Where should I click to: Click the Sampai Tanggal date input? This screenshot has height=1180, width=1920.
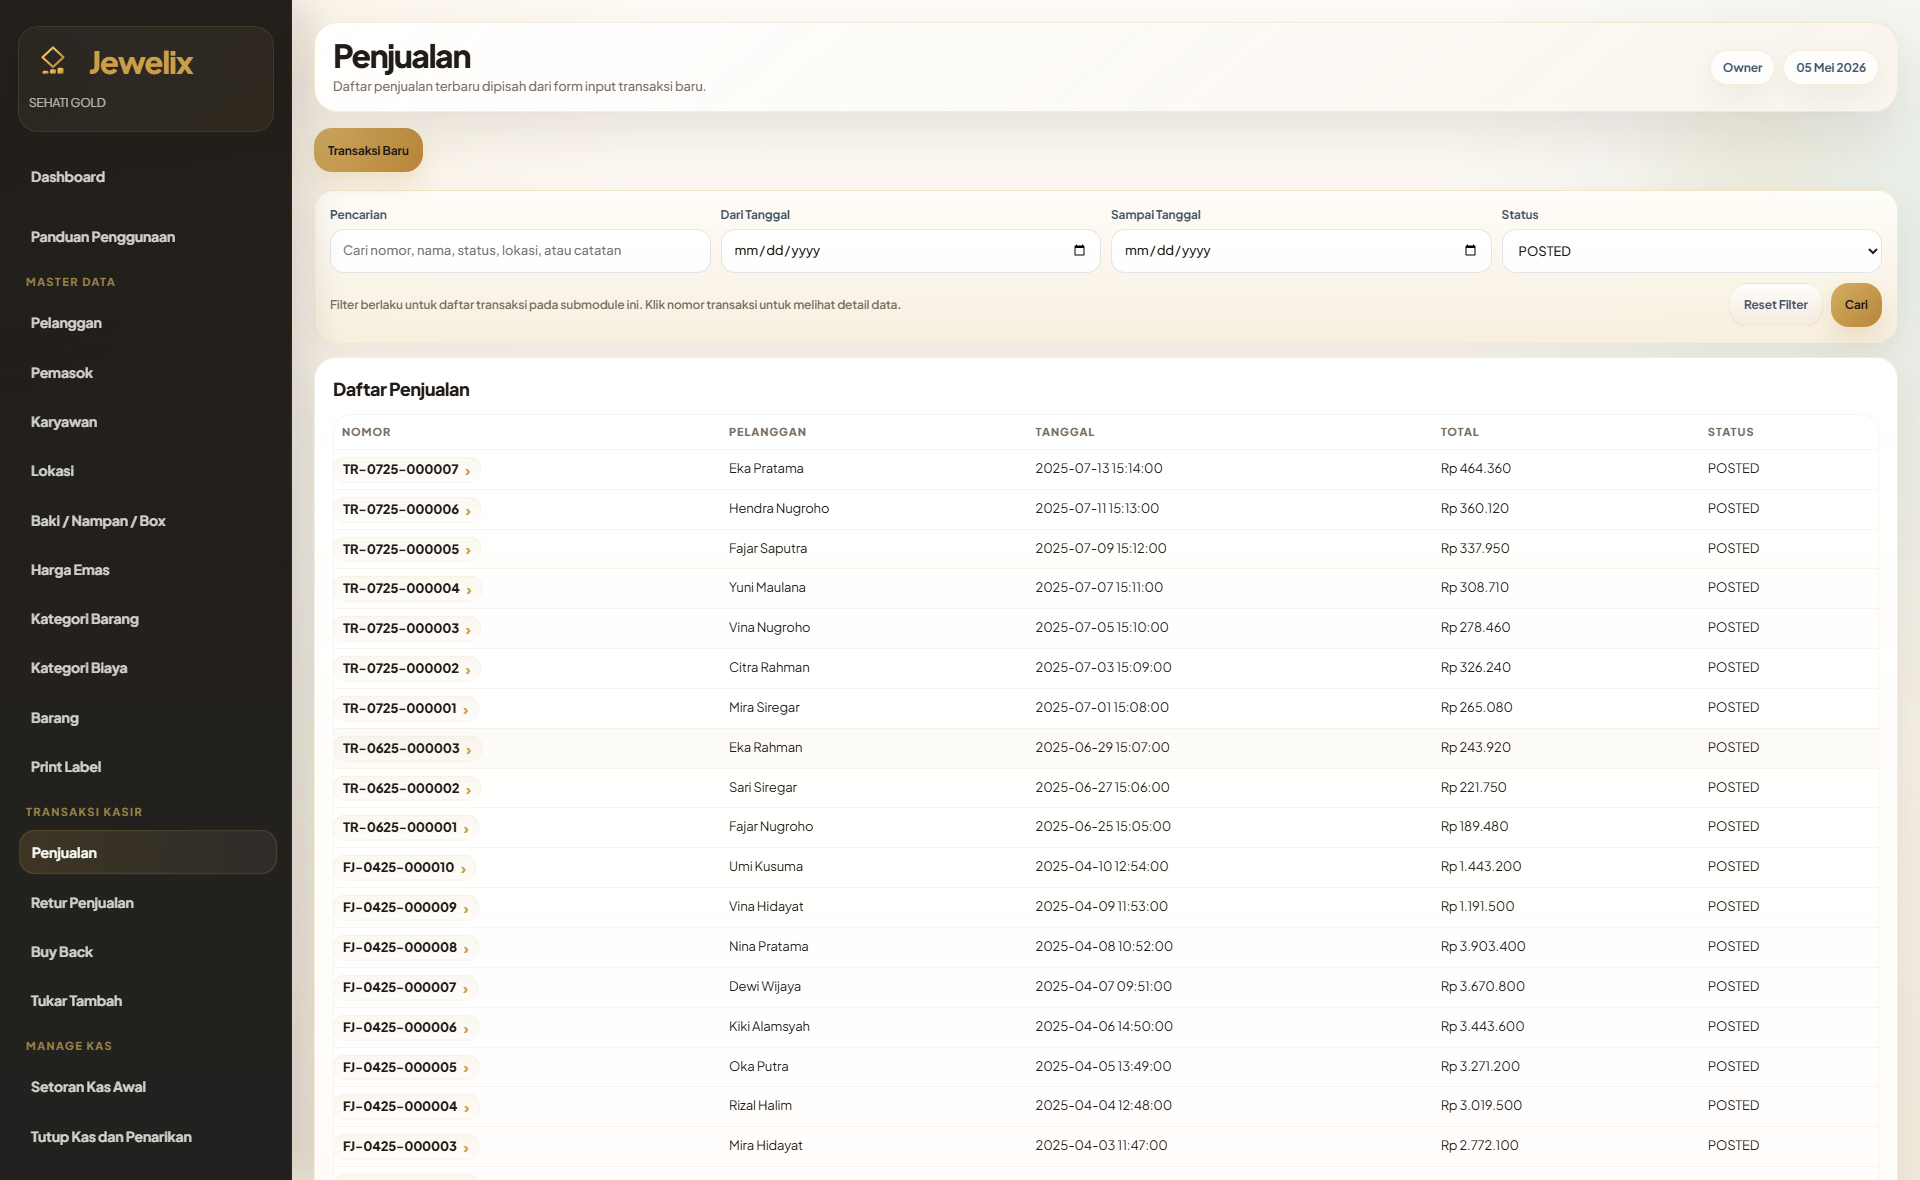pyautogui.click(x=1300, y=251)
